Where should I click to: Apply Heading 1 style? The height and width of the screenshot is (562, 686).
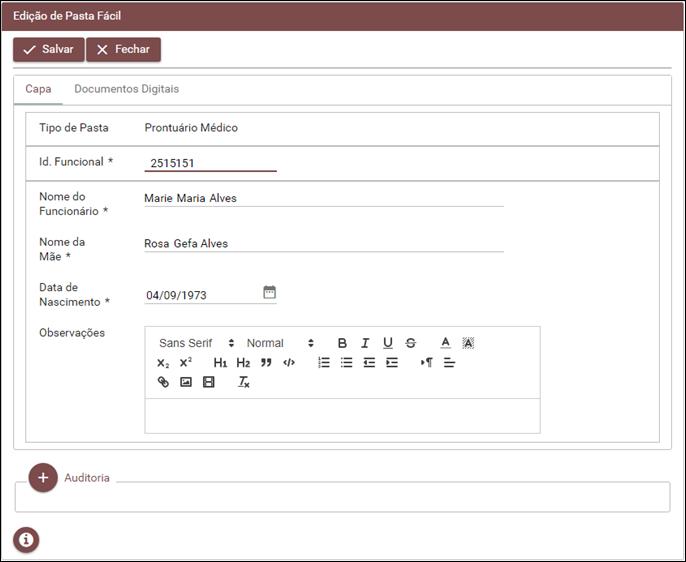pos(220,363)
